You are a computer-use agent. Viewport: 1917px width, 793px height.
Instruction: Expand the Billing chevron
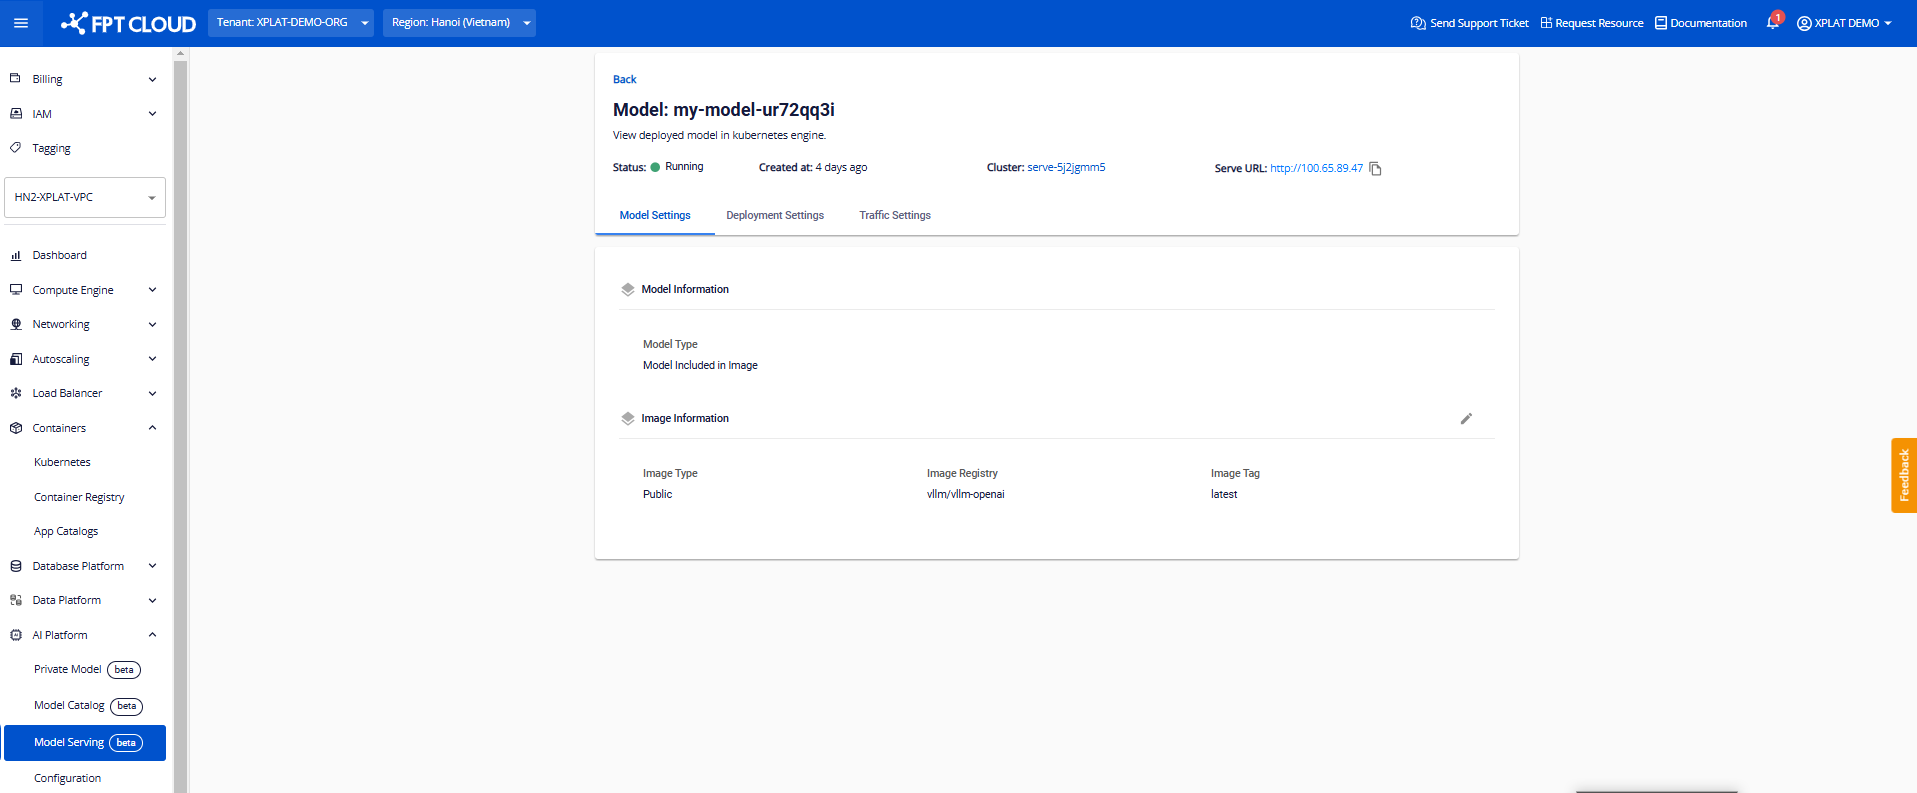[152, 79]
